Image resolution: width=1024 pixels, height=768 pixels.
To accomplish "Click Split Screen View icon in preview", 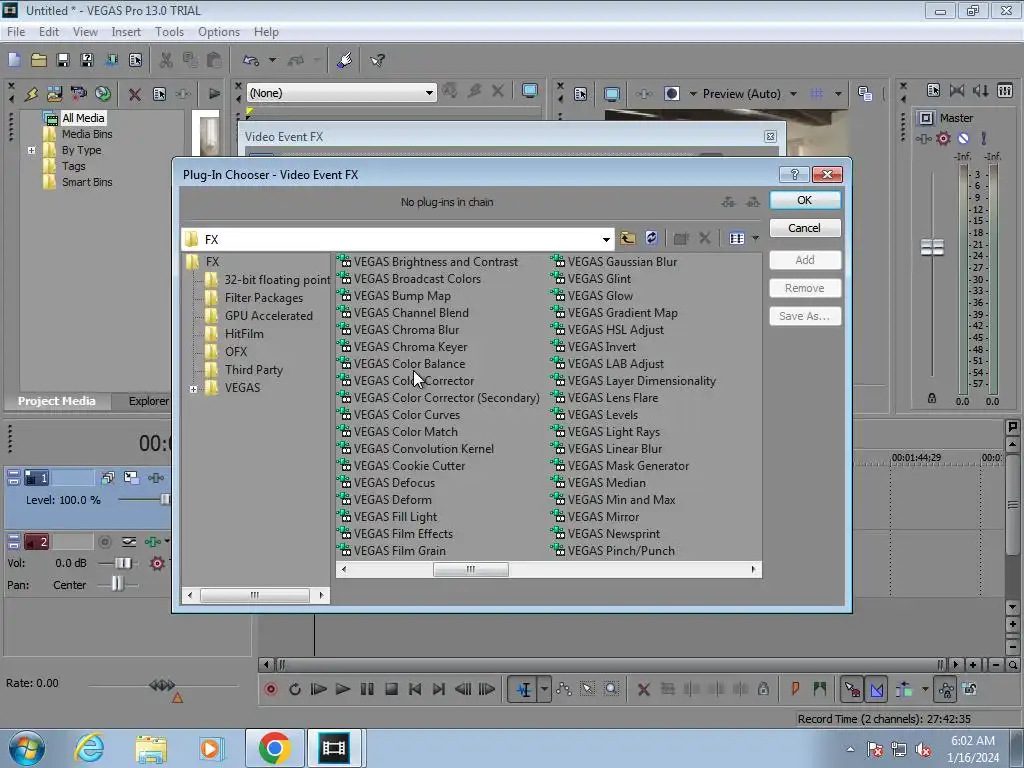I will (671, 94).
